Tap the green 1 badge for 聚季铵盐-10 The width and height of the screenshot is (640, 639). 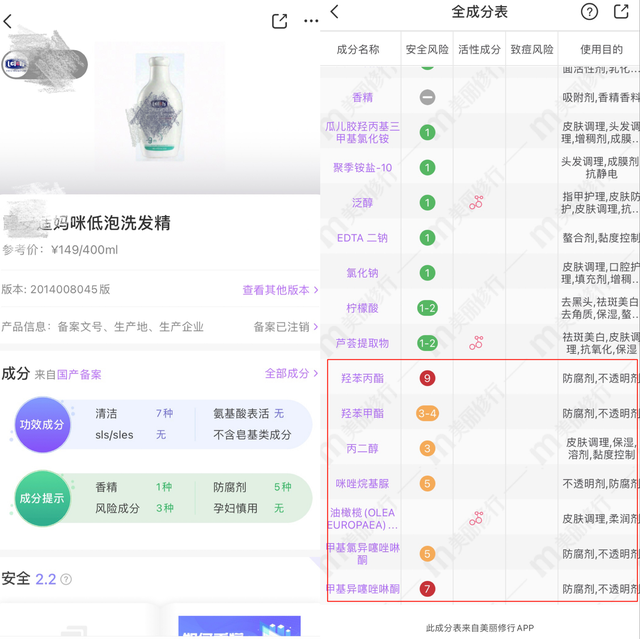(x=427, y=168)
